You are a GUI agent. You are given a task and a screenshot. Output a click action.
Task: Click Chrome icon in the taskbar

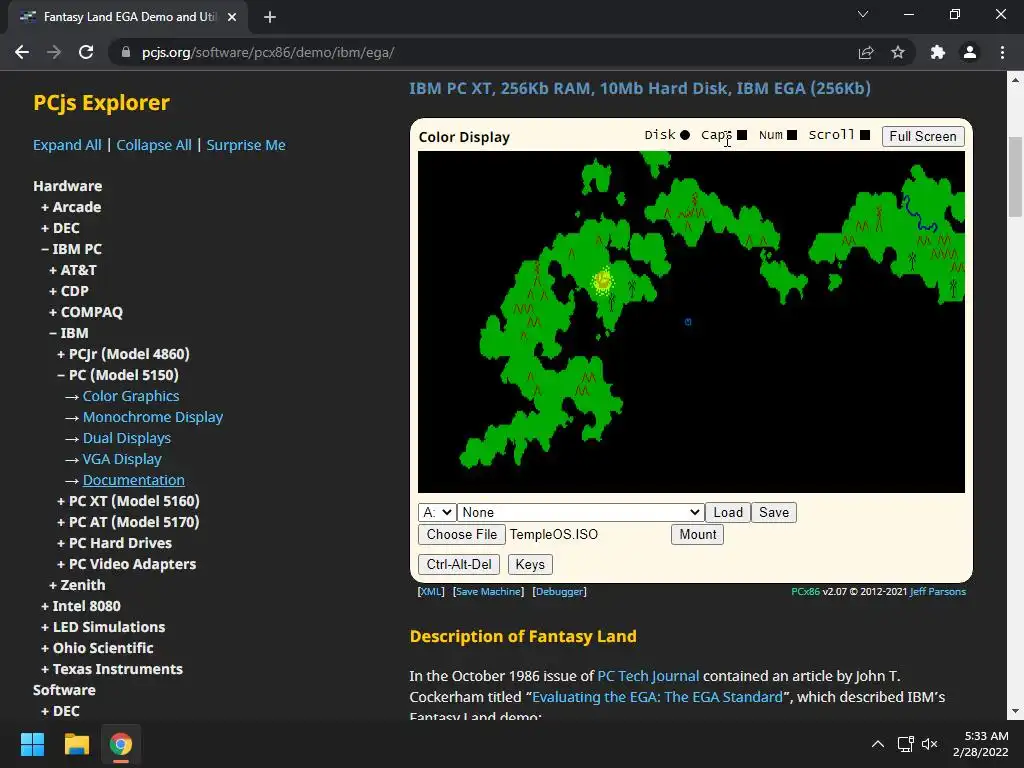coord(121,744)
